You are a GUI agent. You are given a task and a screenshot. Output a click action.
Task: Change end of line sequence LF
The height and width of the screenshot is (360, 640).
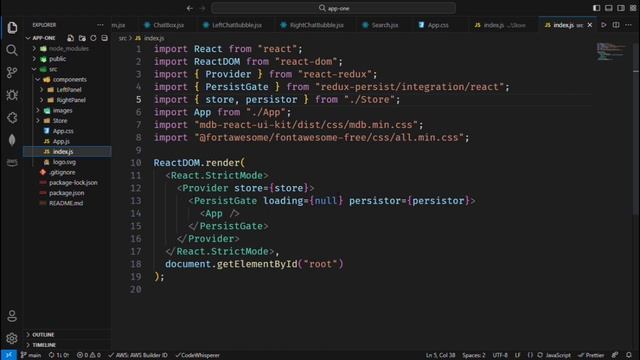pyautogui.click(x=517, y=355)
